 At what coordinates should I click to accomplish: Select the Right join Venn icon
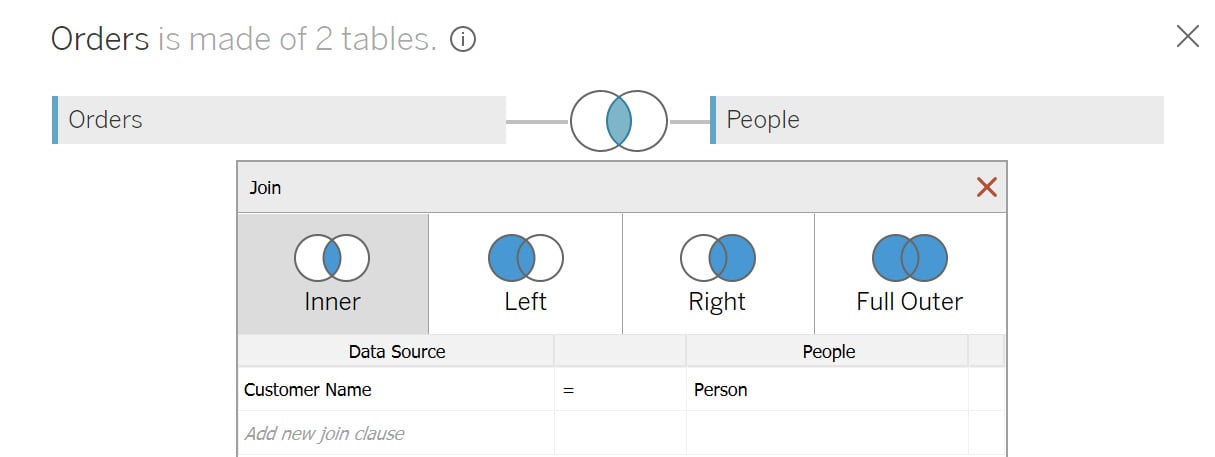718,259
